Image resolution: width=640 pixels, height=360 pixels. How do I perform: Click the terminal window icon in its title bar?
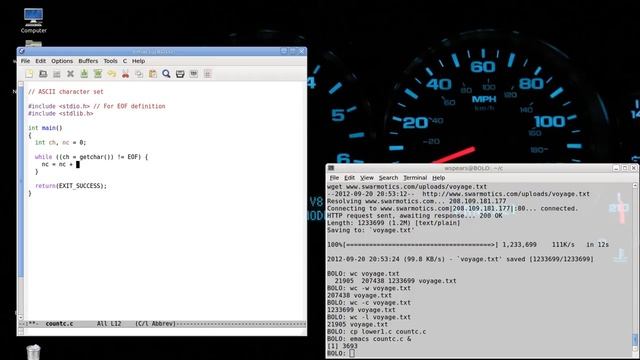tap(331, 168)
